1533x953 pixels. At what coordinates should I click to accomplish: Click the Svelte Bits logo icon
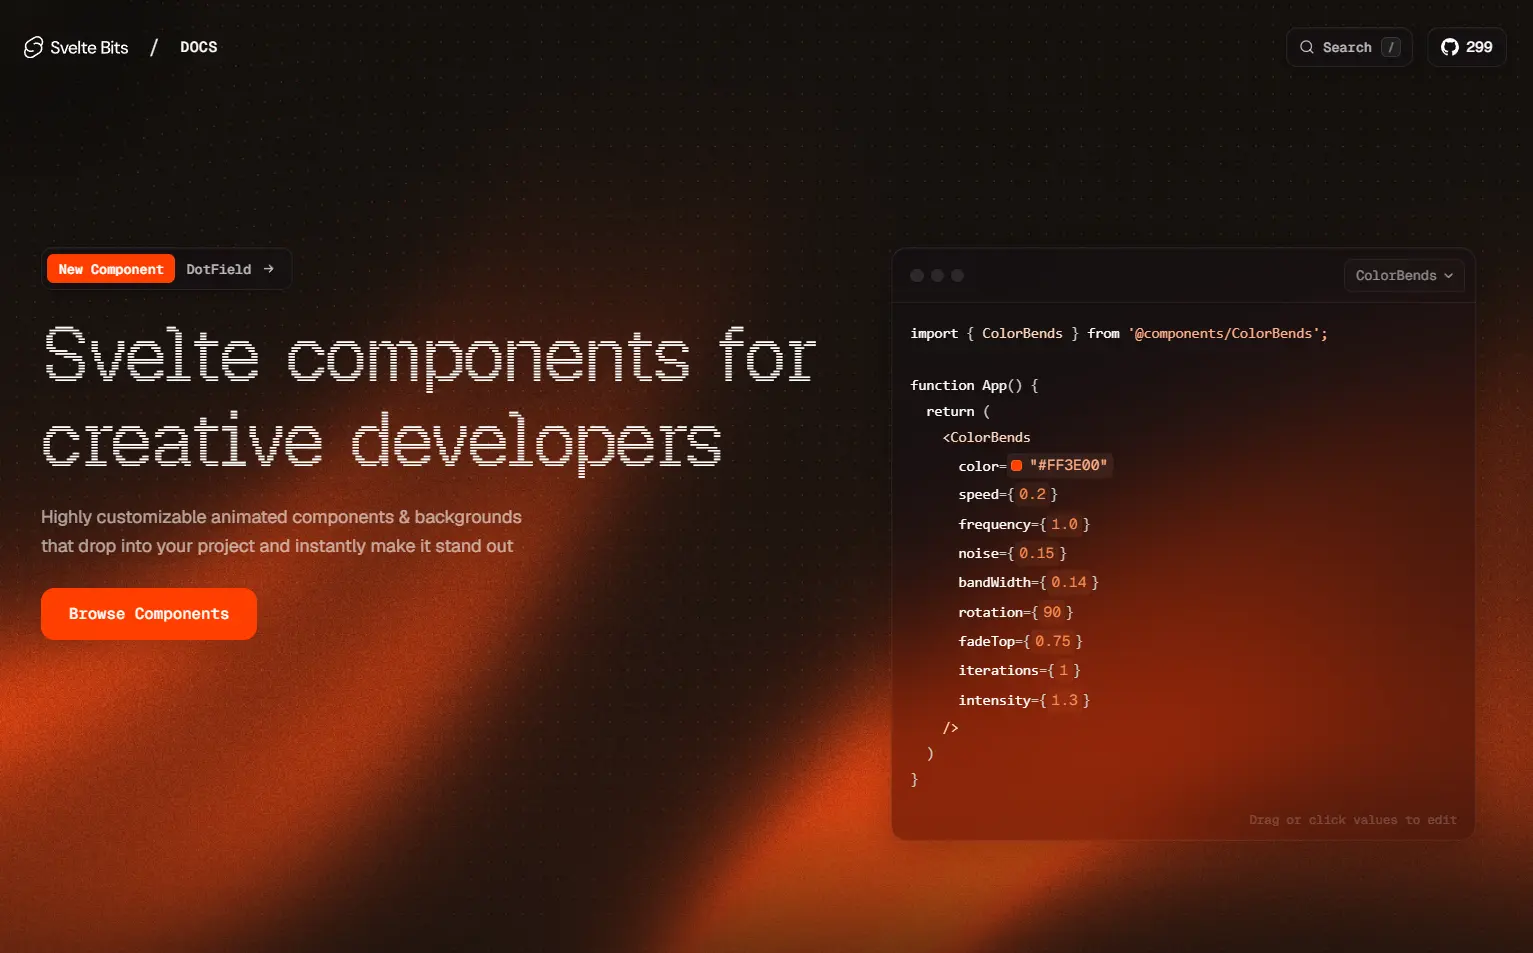34,47
